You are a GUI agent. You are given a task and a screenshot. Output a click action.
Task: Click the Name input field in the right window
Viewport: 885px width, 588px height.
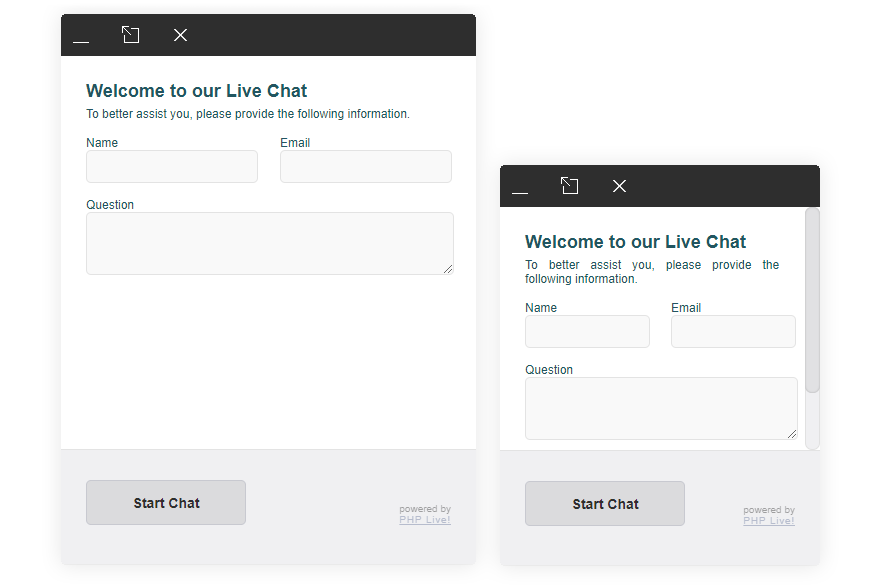coord(586,331)
